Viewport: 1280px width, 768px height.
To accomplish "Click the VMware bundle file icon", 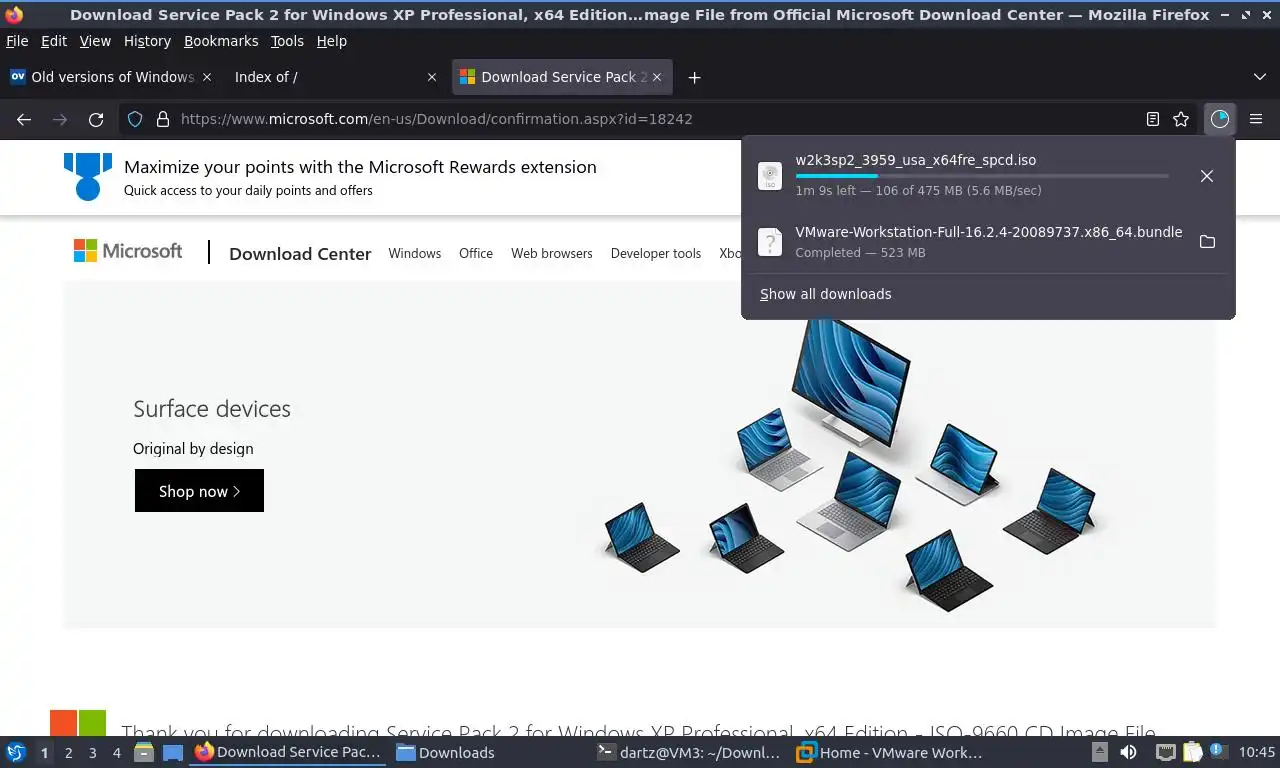I will pos(770,242).
